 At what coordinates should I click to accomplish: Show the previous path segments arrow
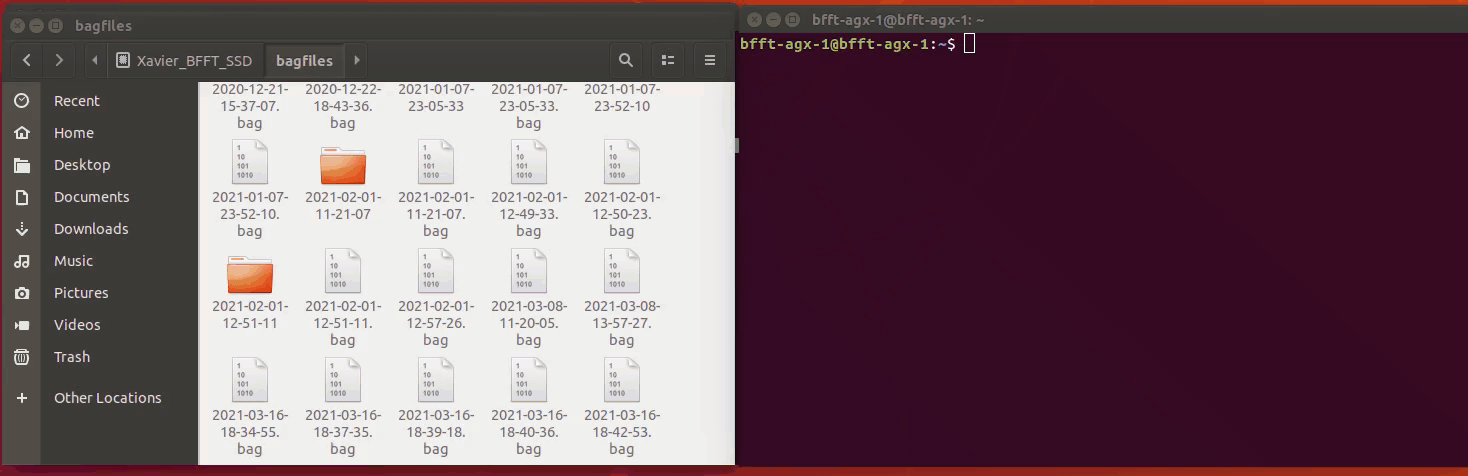[95, 60]
